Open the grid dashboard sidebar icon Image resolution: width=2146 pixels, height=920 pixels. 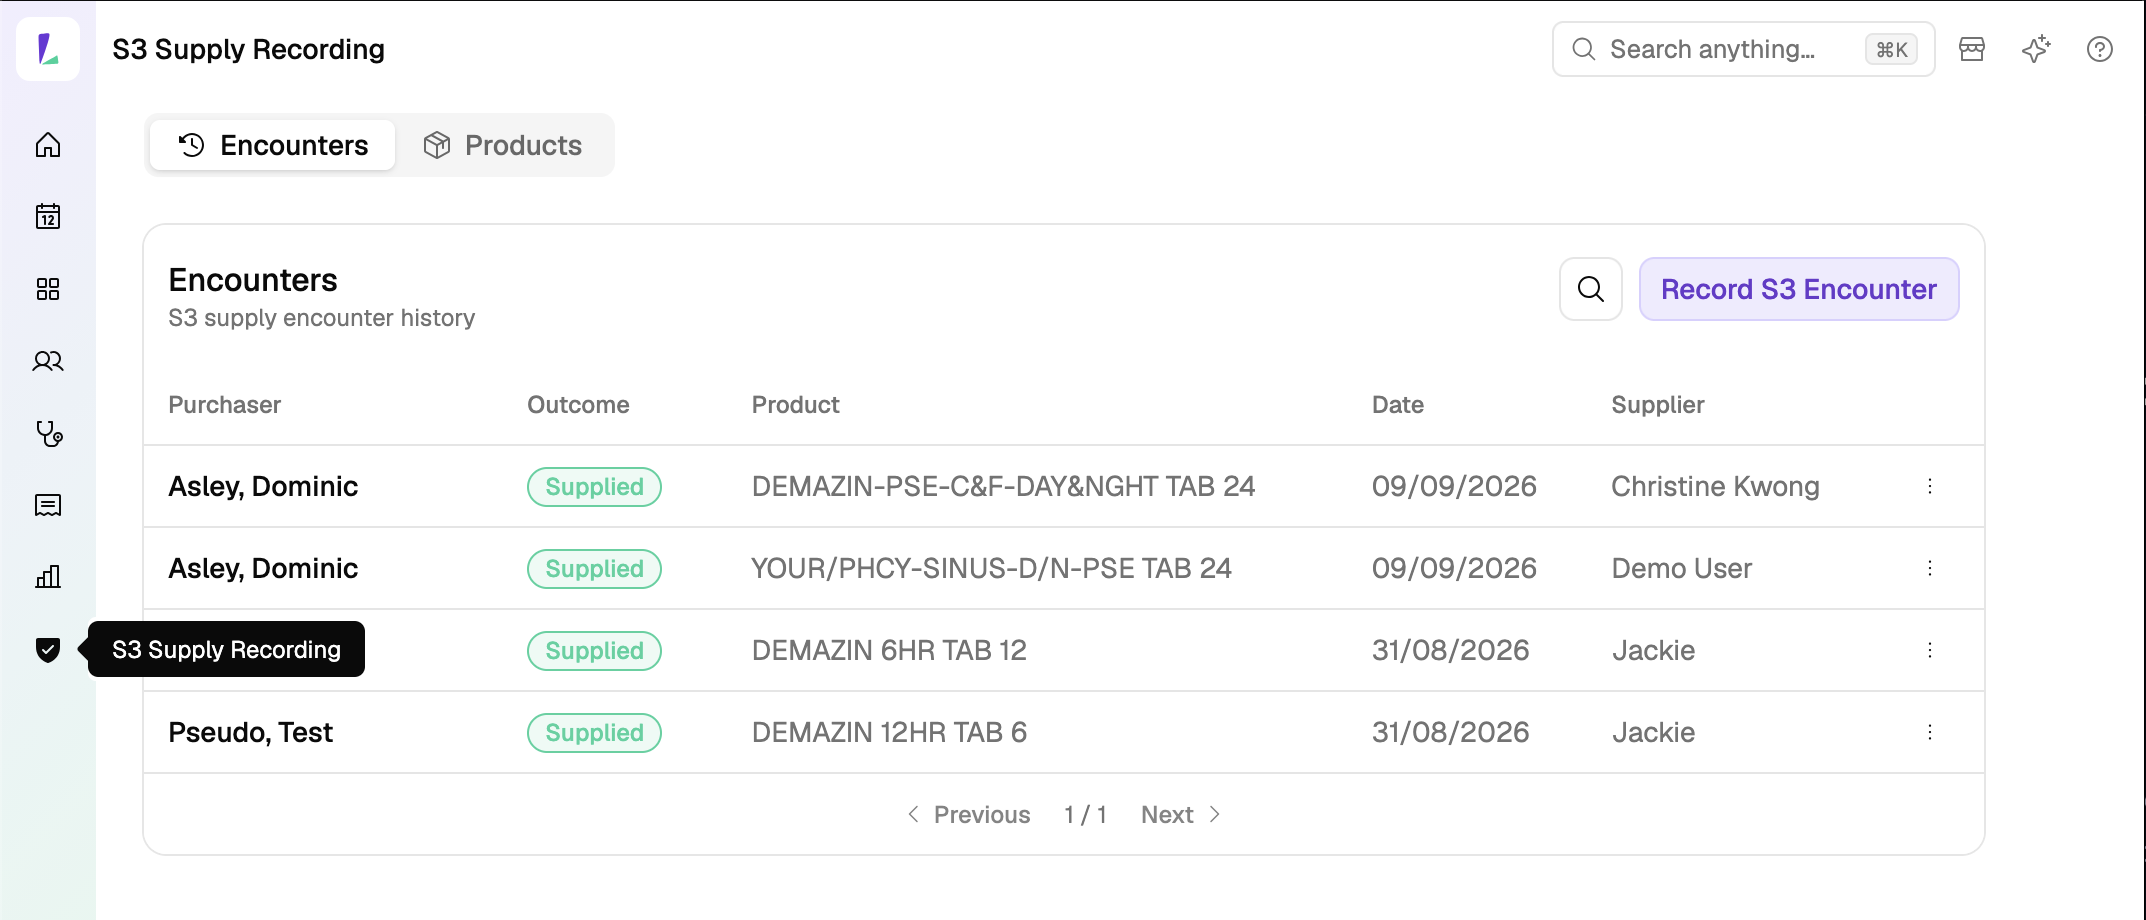48,289
